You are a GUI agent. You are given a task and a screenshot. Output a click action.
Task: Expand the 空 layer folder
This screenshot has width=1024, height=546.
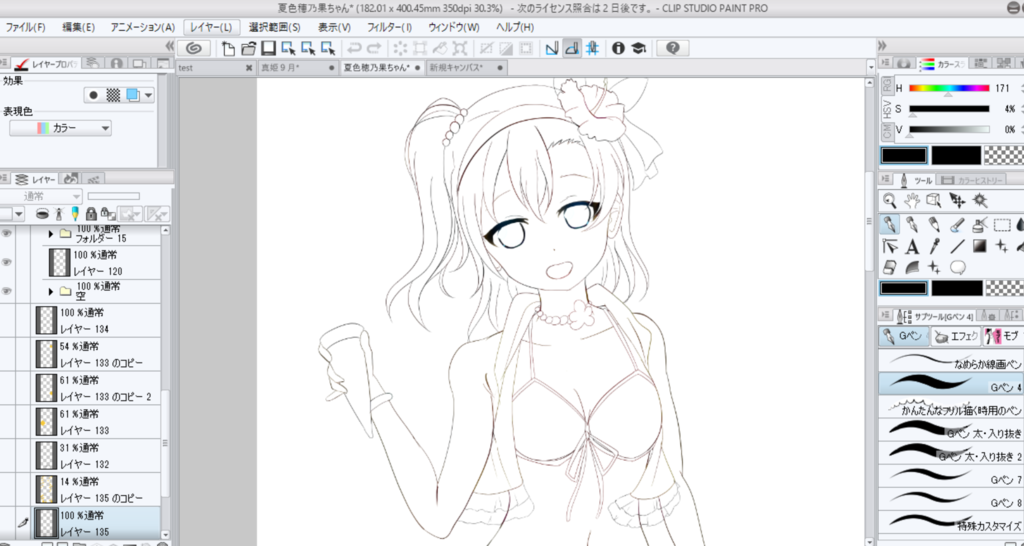51,291
